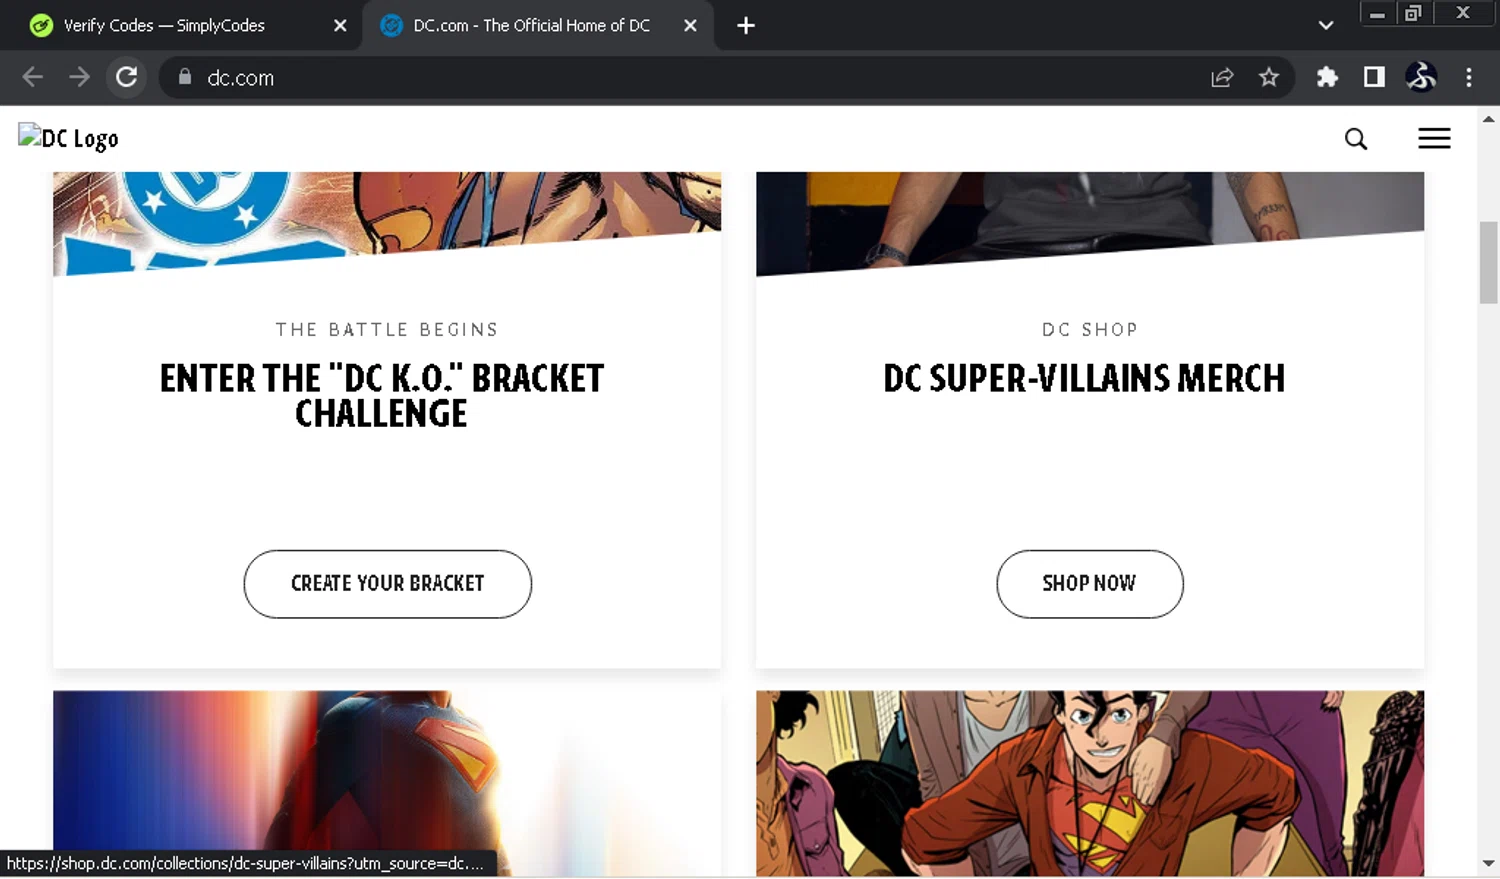The image size is (1500, 879).
Task: Expand the tab search dropdown arrow
Action: [x=1326, y=26]
